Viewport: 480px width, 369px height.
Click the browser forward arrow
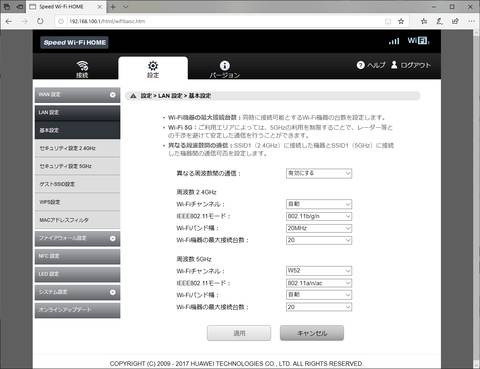click(x=25, y=21)
